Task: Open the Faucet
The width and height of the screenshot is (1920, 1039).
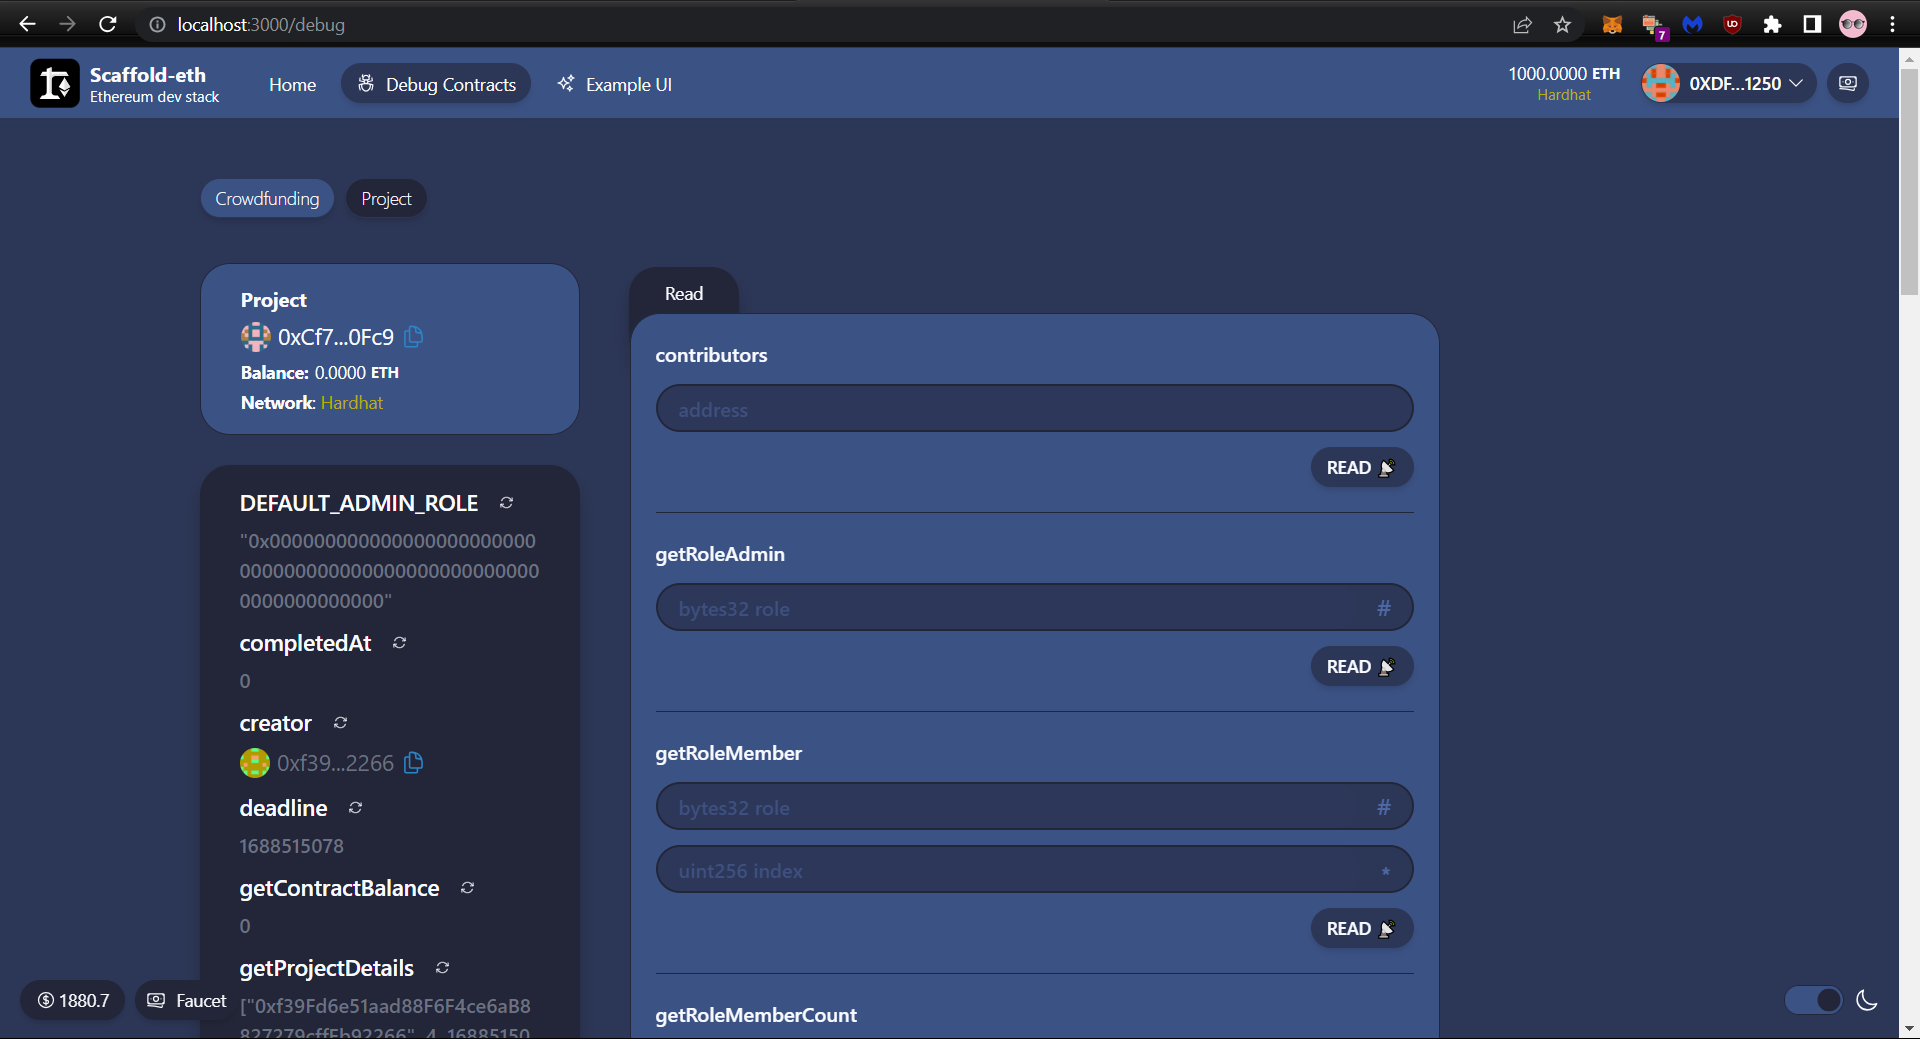Action: (184, 1000)
